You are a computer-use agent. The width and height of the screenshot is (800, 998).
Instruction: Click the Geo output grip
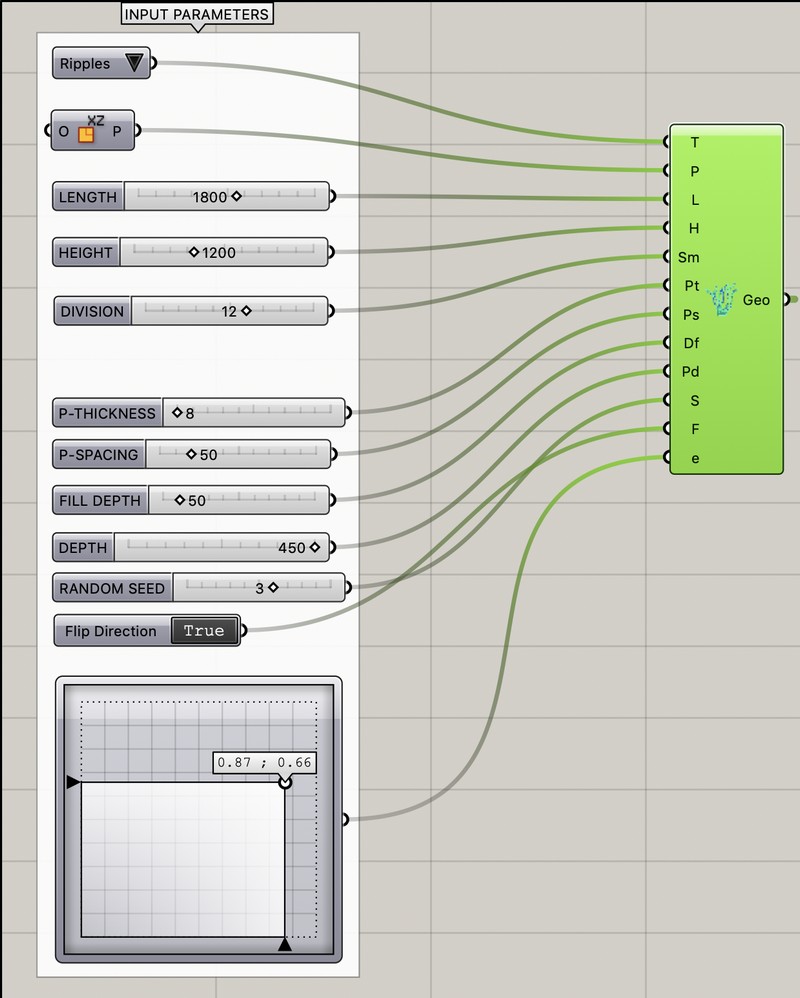pos(786,299)
